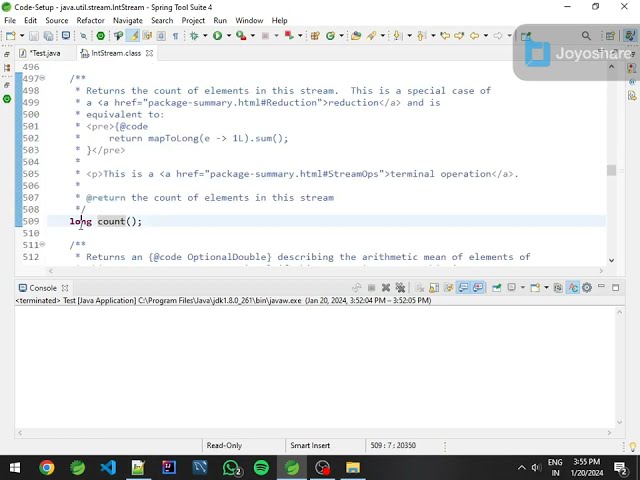Click the Pin Console icon
This screenshot has height=480, width=640.
click(496, 288)
